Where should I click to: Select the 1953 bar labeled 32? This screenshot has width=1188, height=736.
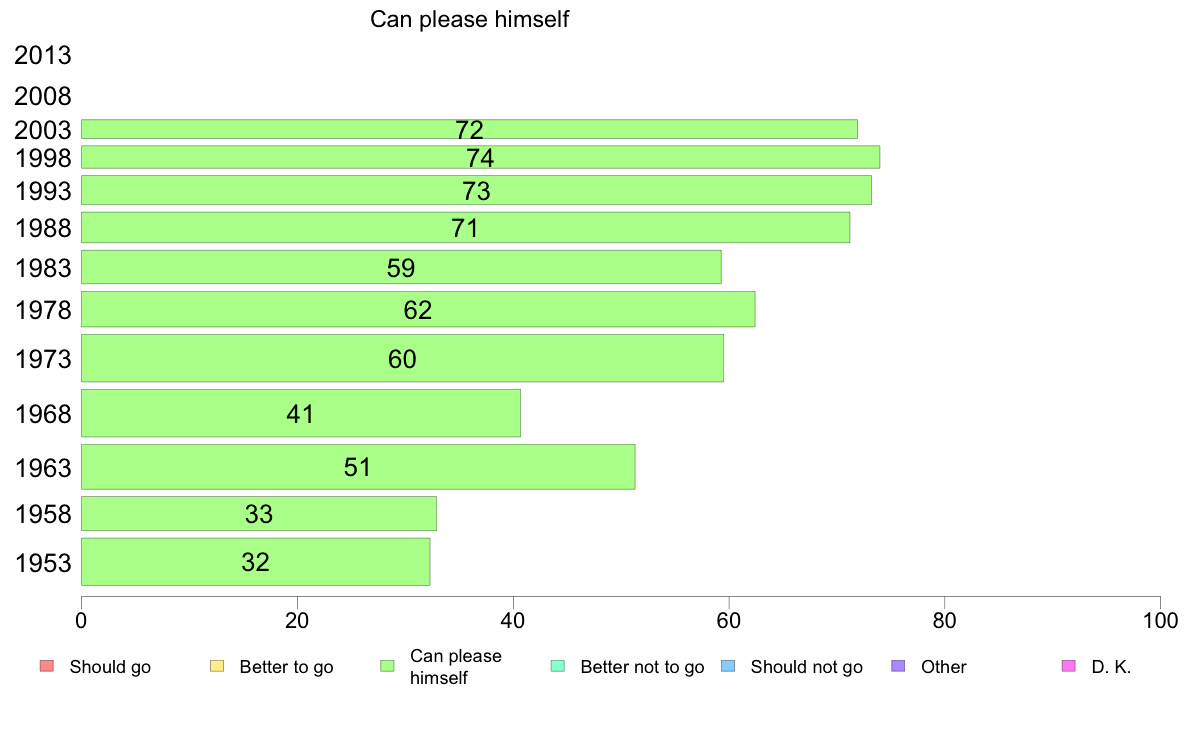(x=255, y=562)
